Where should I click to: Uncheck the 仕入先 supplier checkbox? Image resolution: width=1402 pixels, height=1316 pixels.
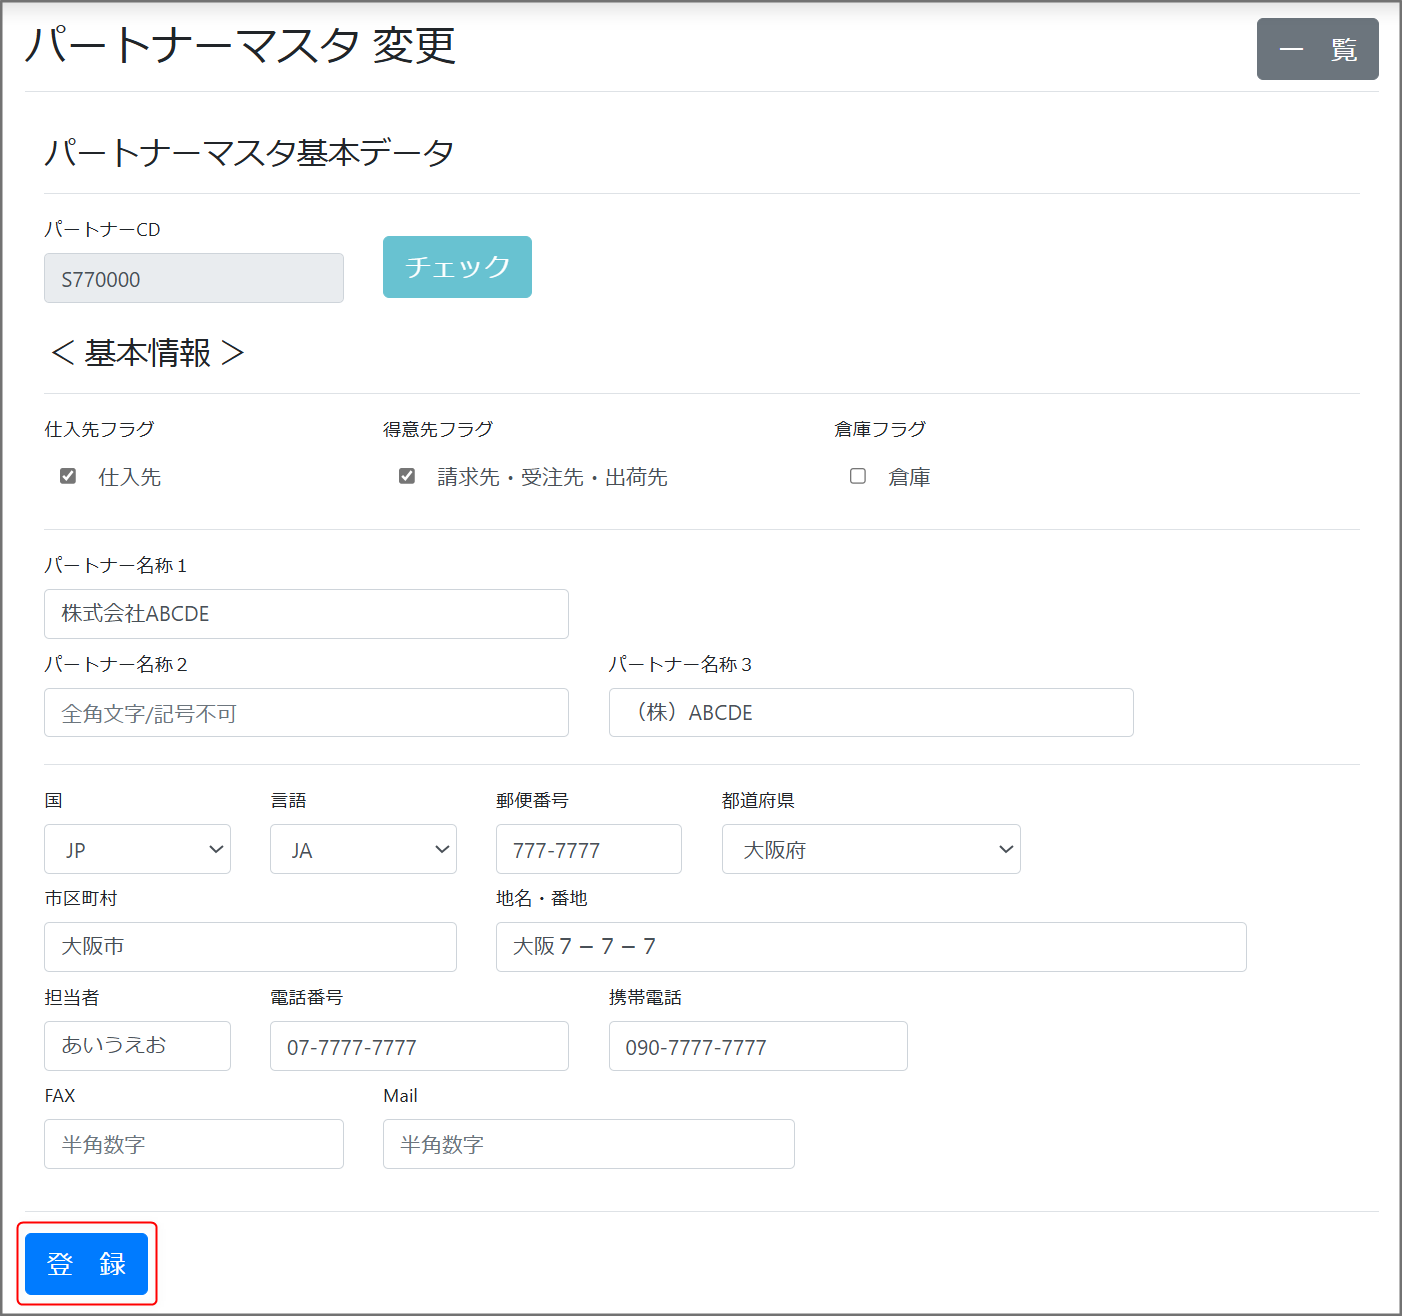click(68, 476)
